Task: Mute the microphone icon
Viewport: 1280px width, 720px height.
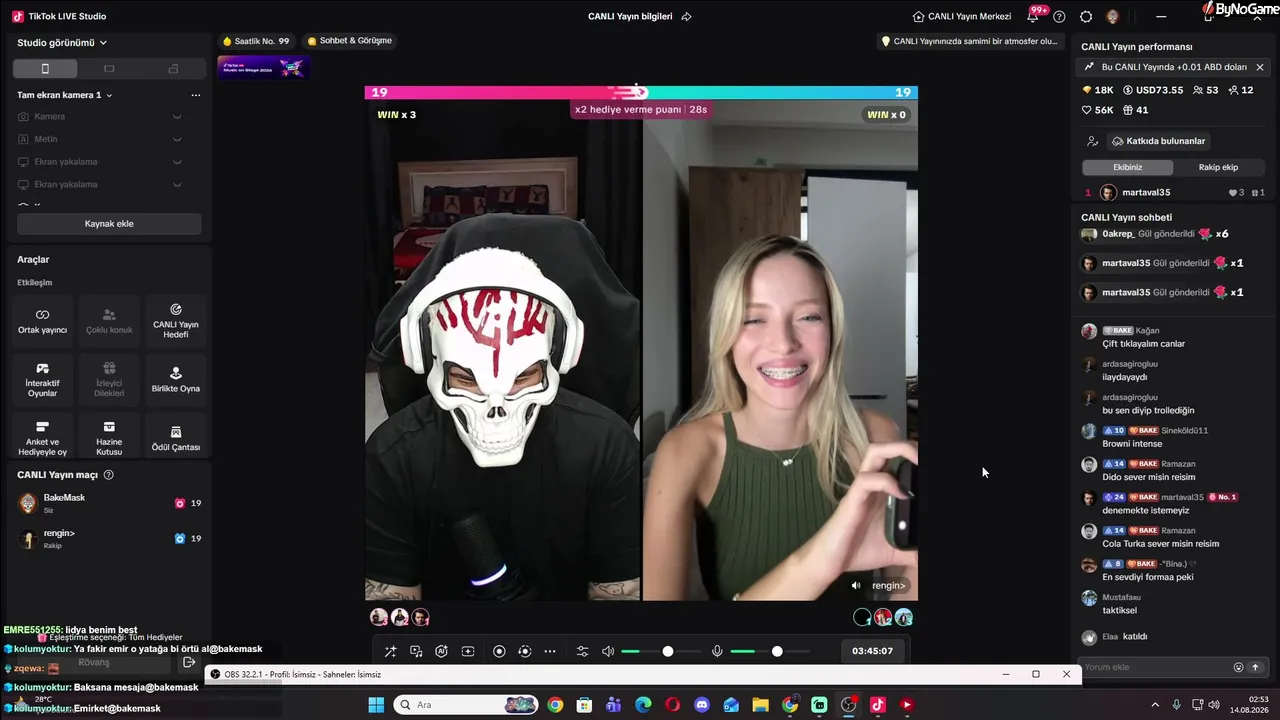Action: tap(717, 651)
